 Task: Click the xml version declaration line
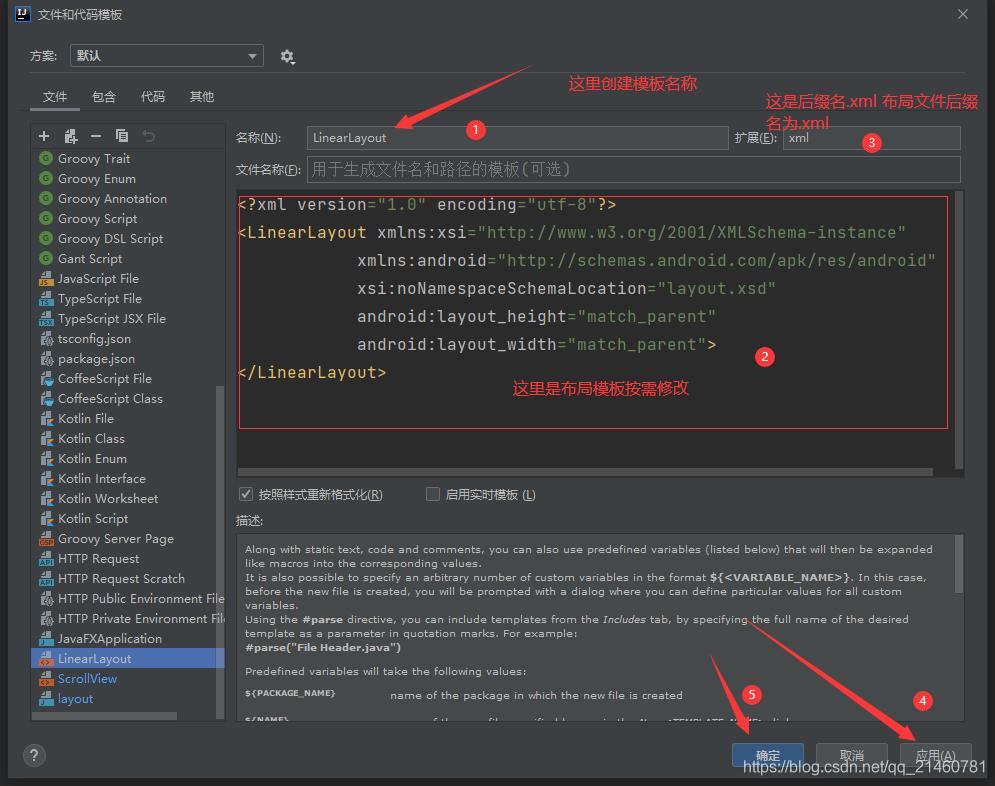pyautogui.click(x=427, y=204)
